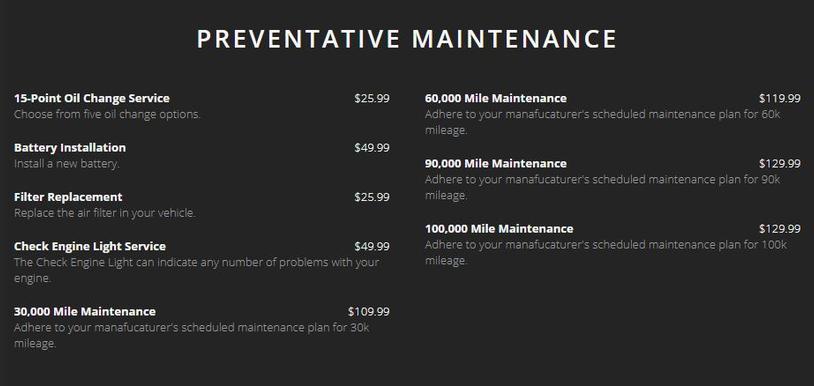814x386 pixels.
Task: Open Check Engine Light Service item
Action: (90, 246)
